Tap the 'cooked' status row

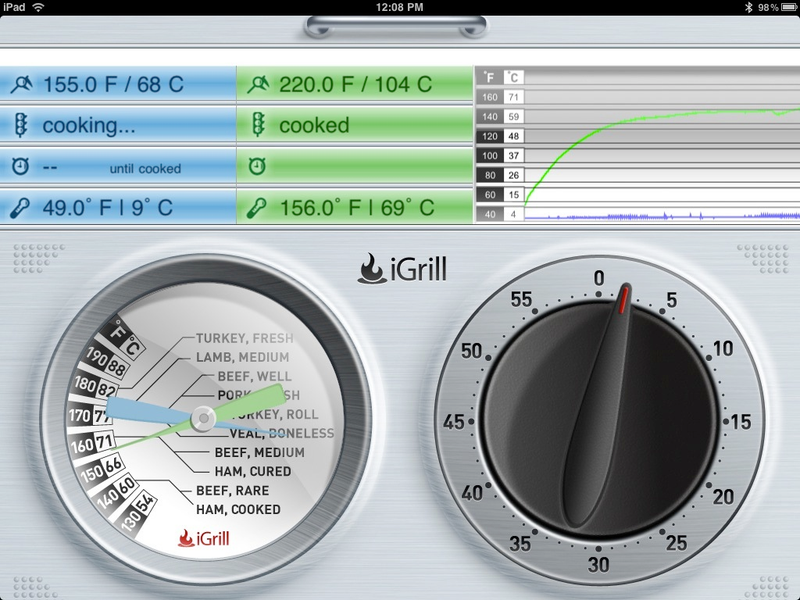[x=355, y=125]
